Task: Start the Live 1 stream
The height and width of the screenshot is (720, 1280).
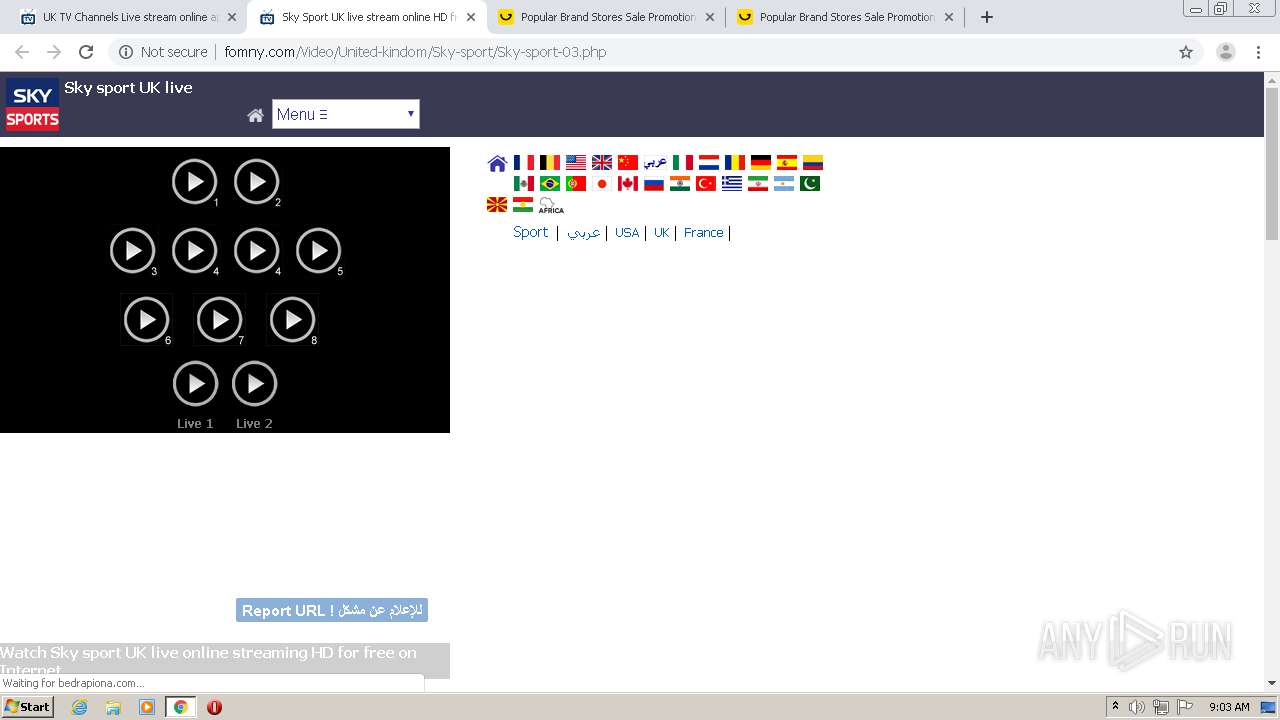Action: pyautogui.click(x=195, y=384)
